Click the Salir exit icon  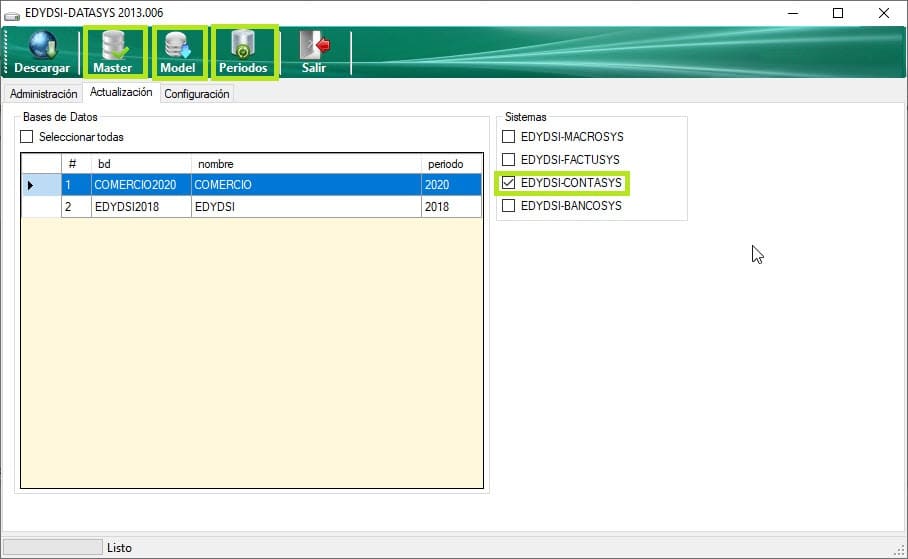[x=314, y=47]
